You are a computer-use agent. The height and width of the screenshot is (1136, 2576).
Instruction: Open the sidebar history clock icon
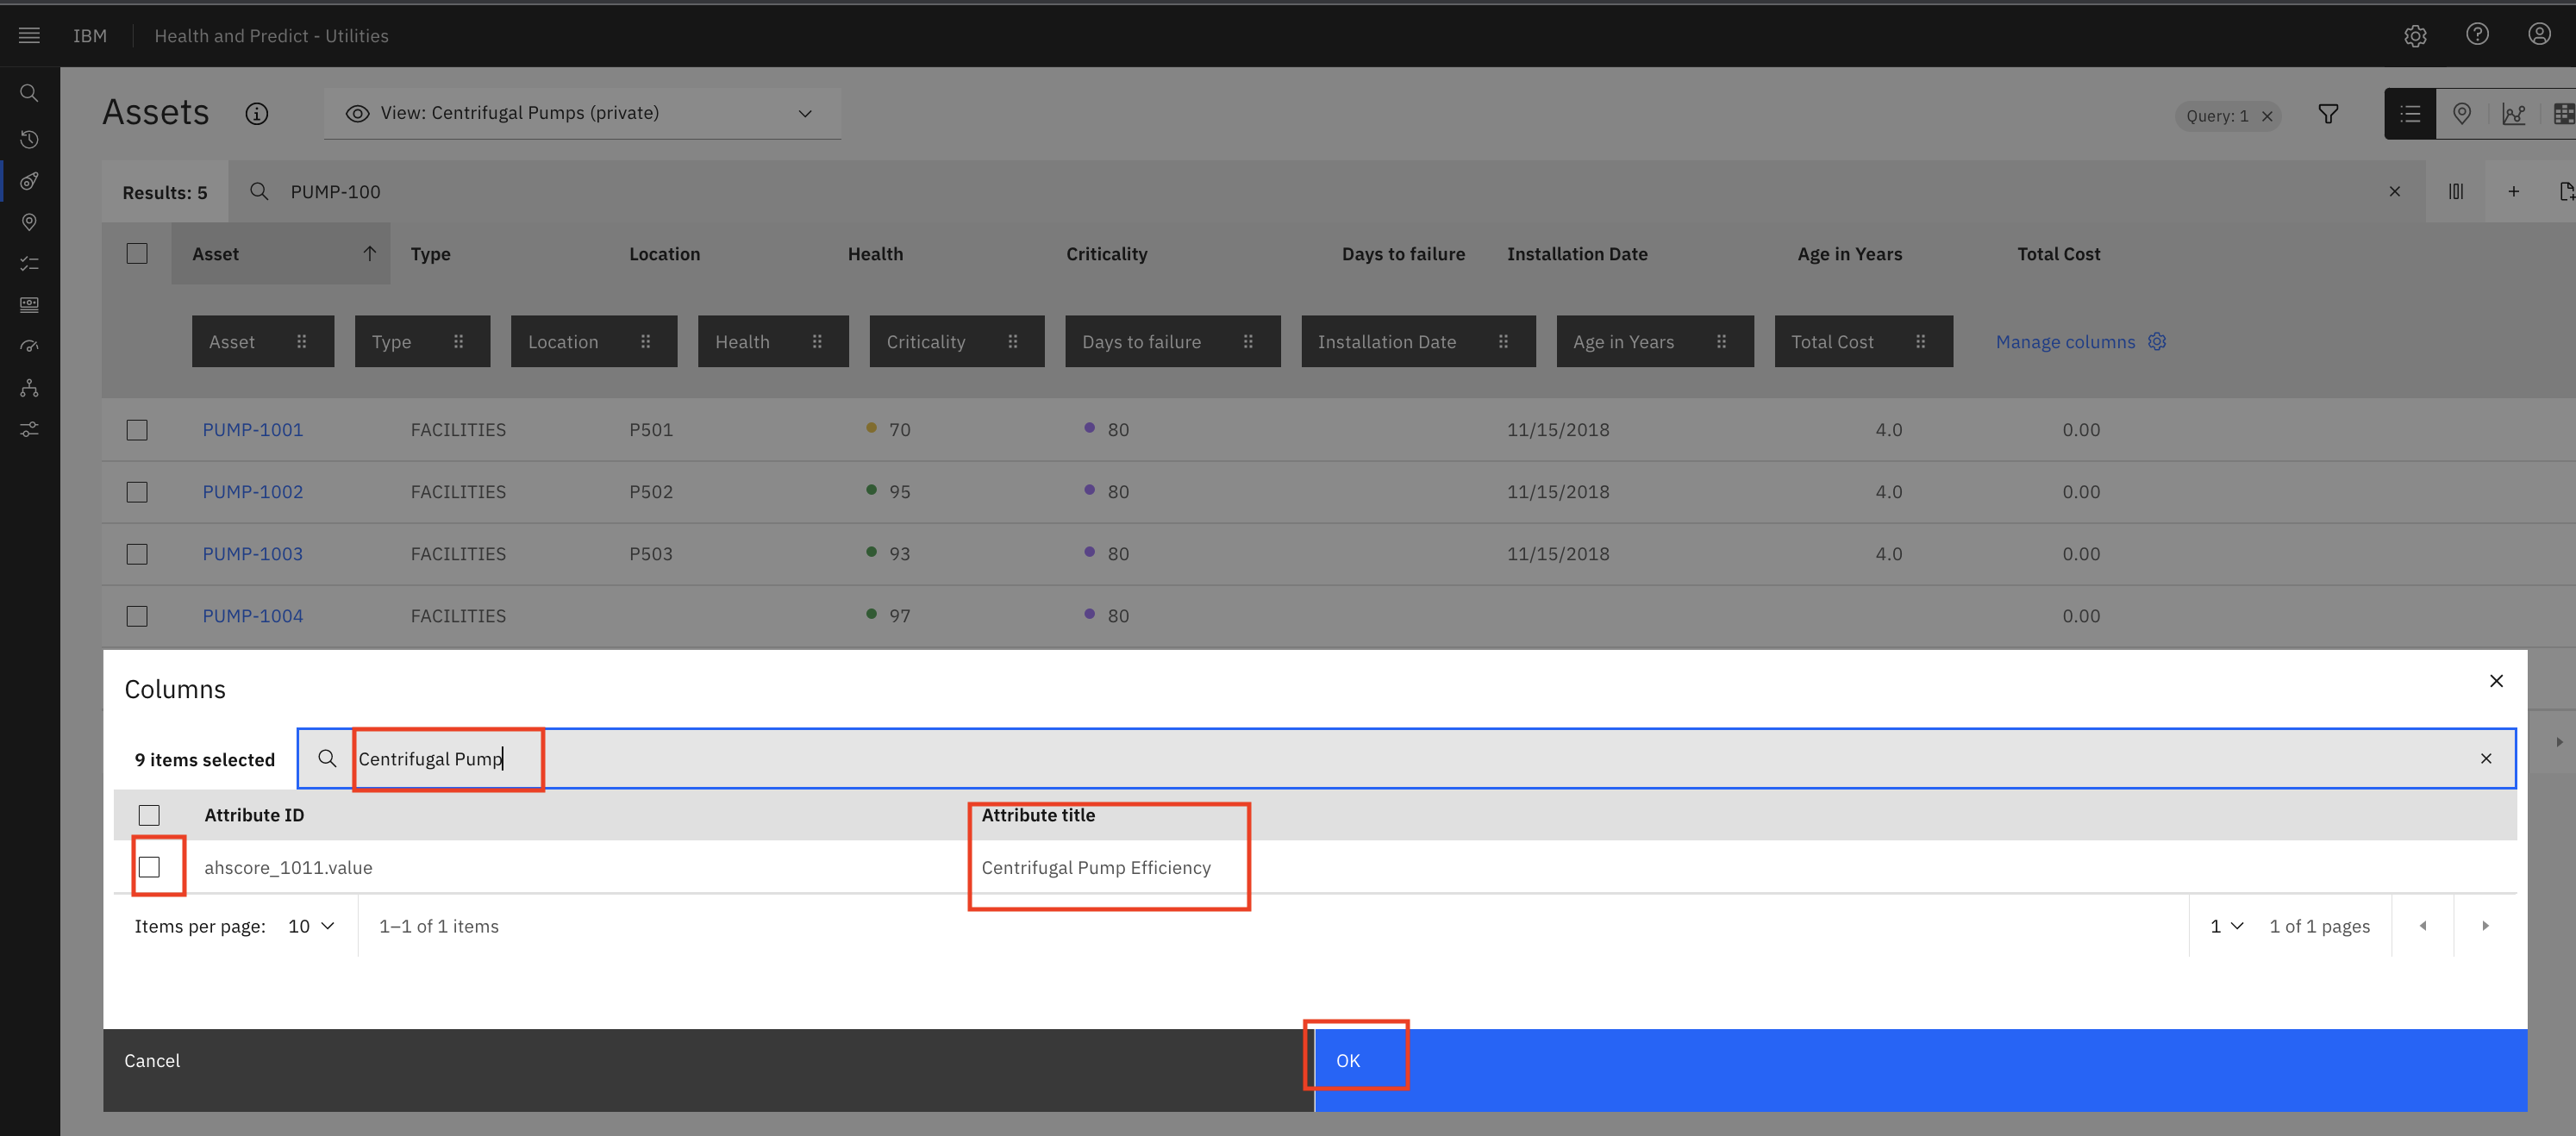click(29, 139)
